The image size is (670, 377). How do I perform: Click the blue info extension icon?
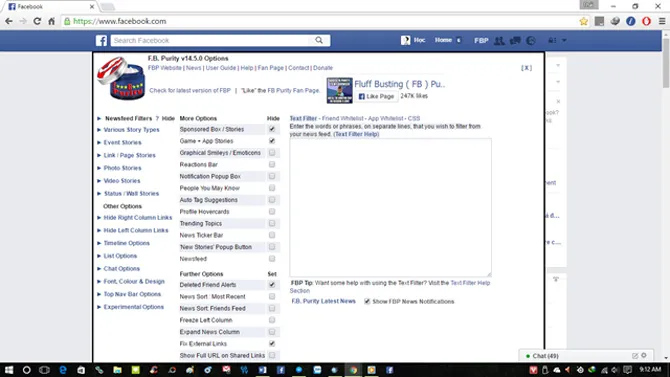pos(631,21)
